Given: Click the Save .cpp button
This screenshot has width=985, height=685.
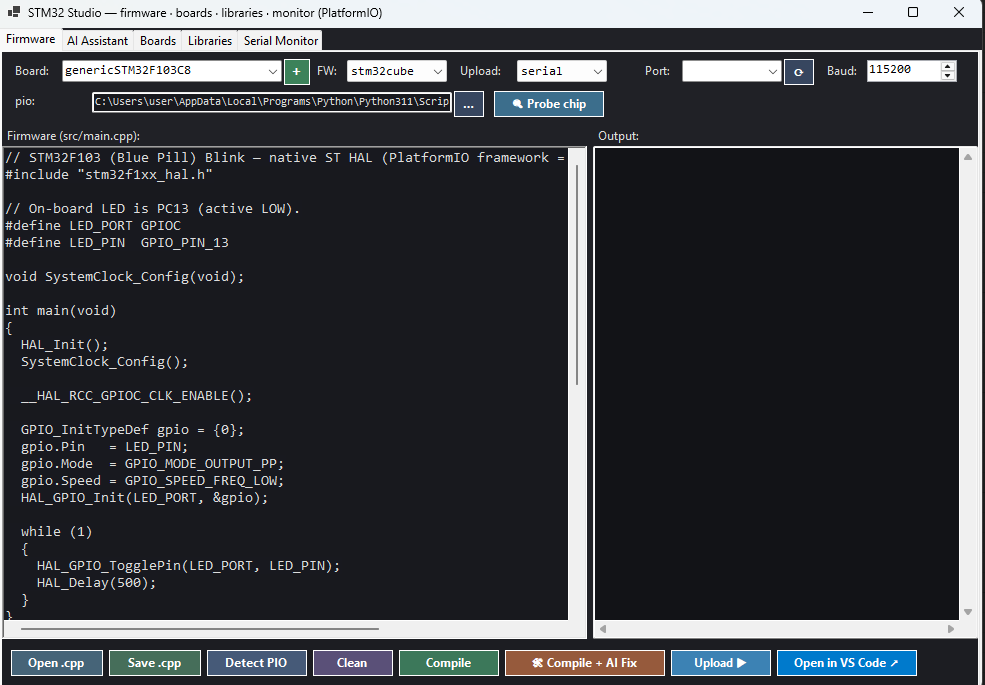Looking at the screenshot, I should coord(155,663).
